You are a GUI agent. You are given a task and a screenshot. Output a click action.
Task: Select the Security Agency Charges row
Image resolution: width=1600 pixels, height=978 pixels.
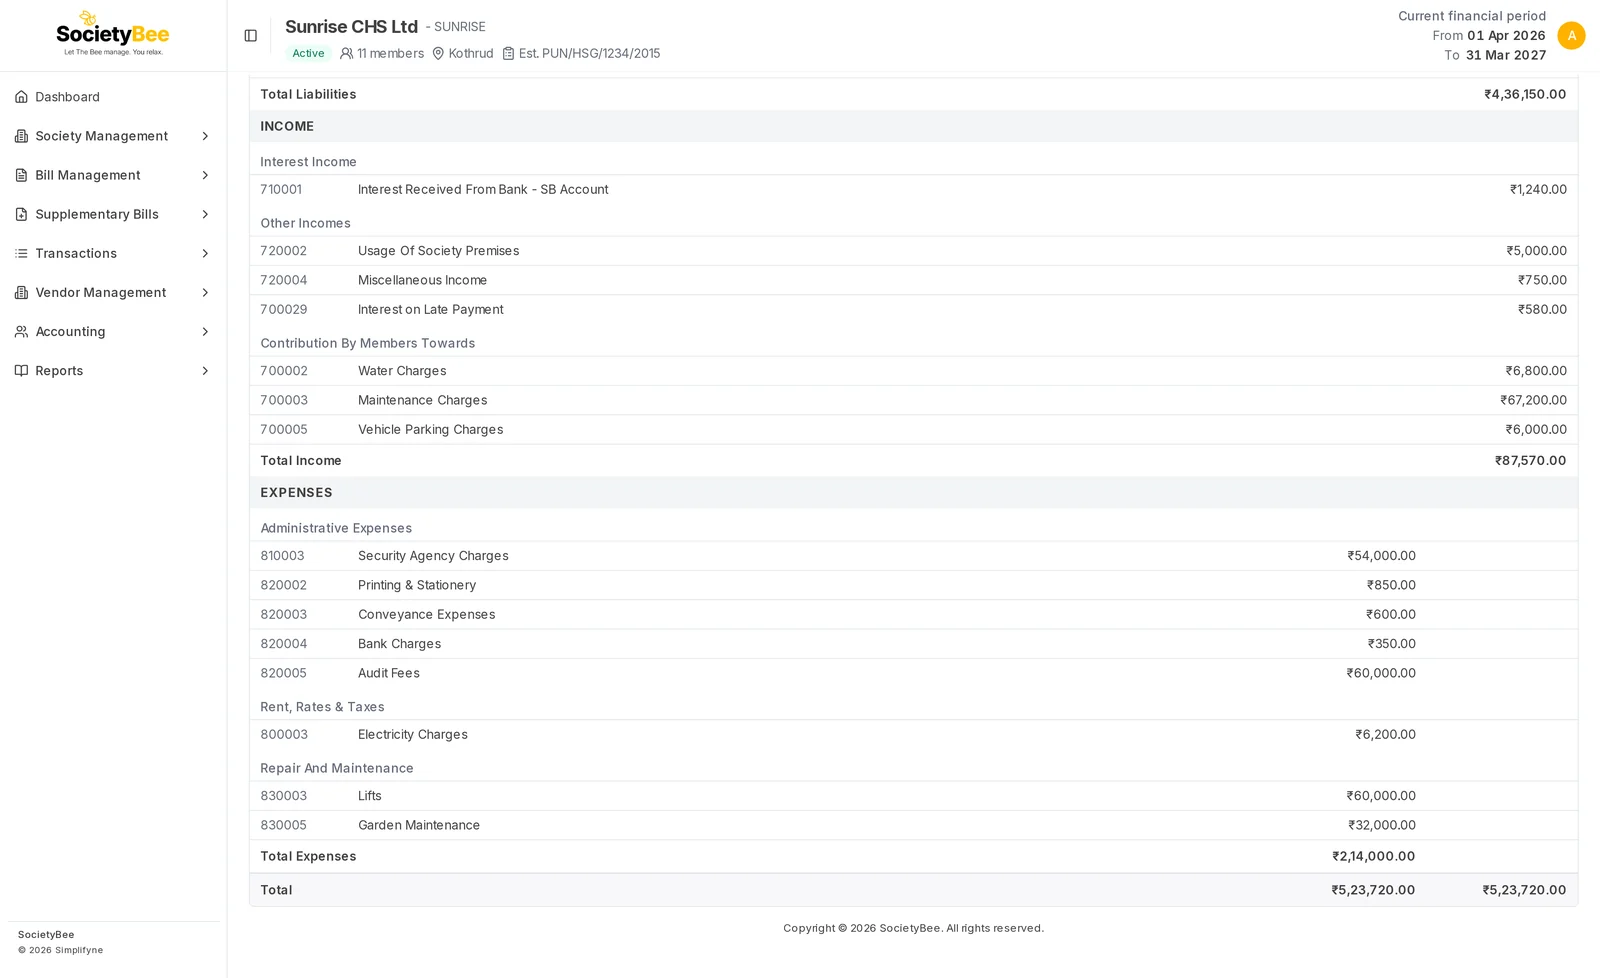[913, 556]
